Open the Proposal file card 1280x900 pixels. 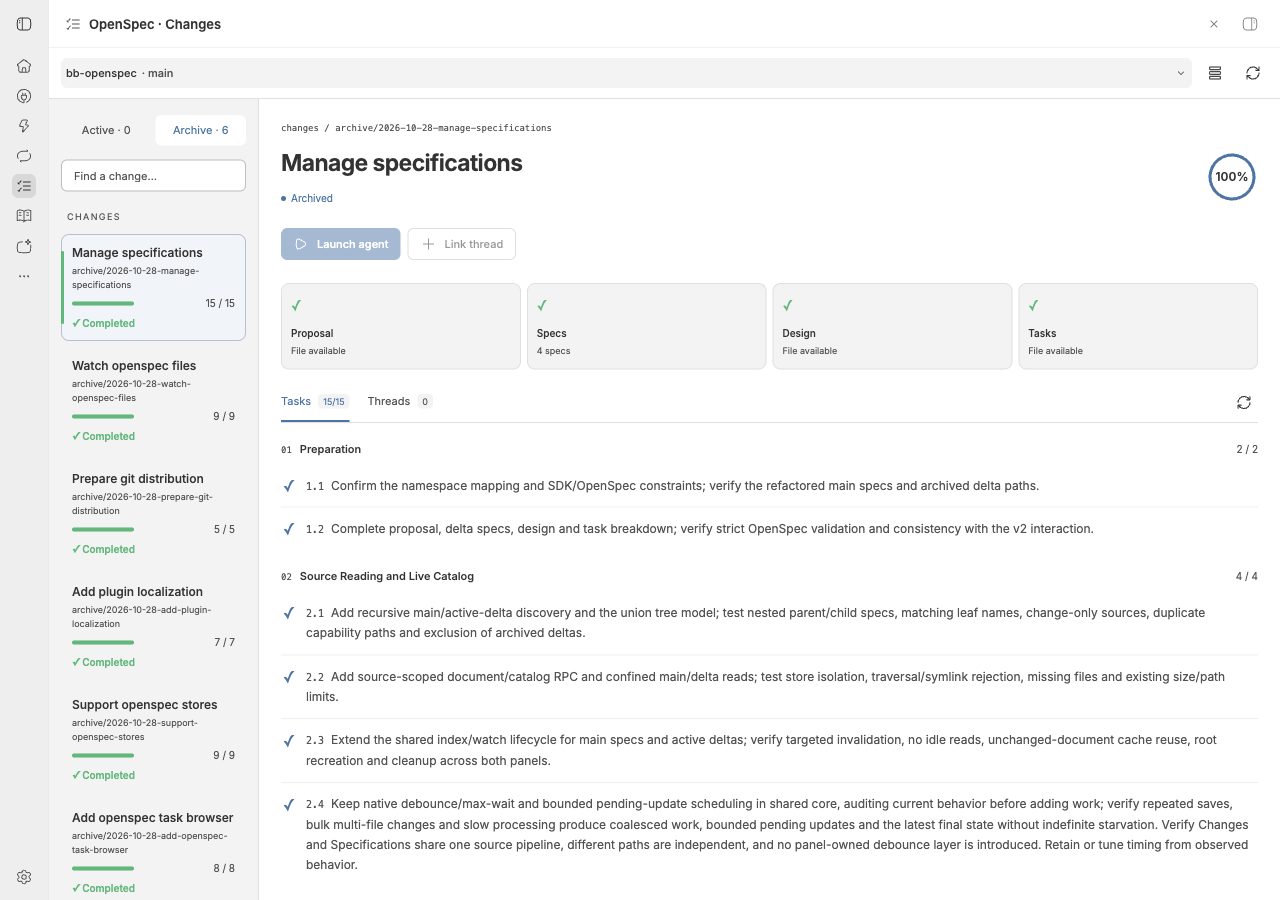tap(401, 326)
